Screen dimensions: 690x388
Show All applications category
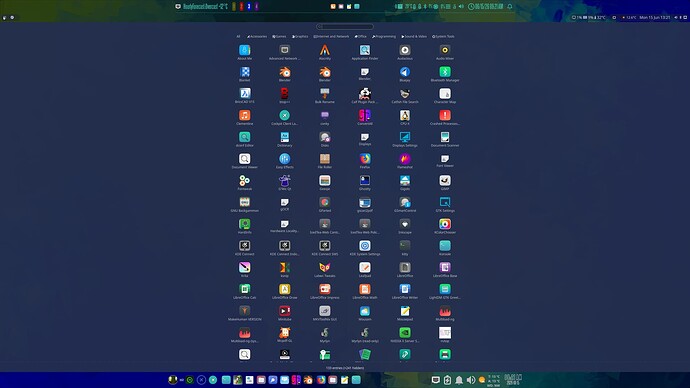tap(238, 37)
